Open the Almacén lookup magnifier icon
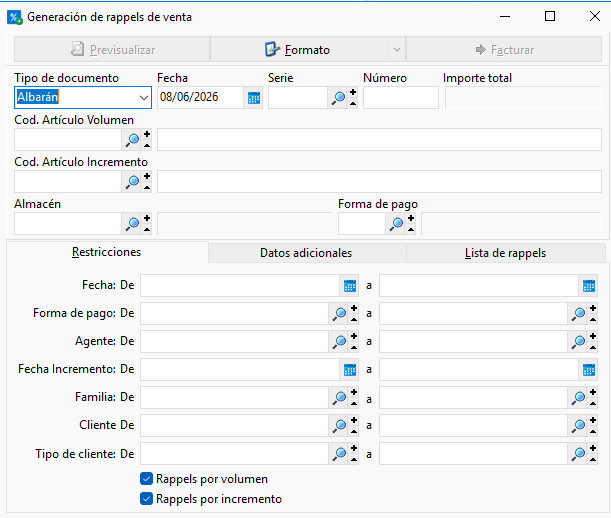 (132, 224)
